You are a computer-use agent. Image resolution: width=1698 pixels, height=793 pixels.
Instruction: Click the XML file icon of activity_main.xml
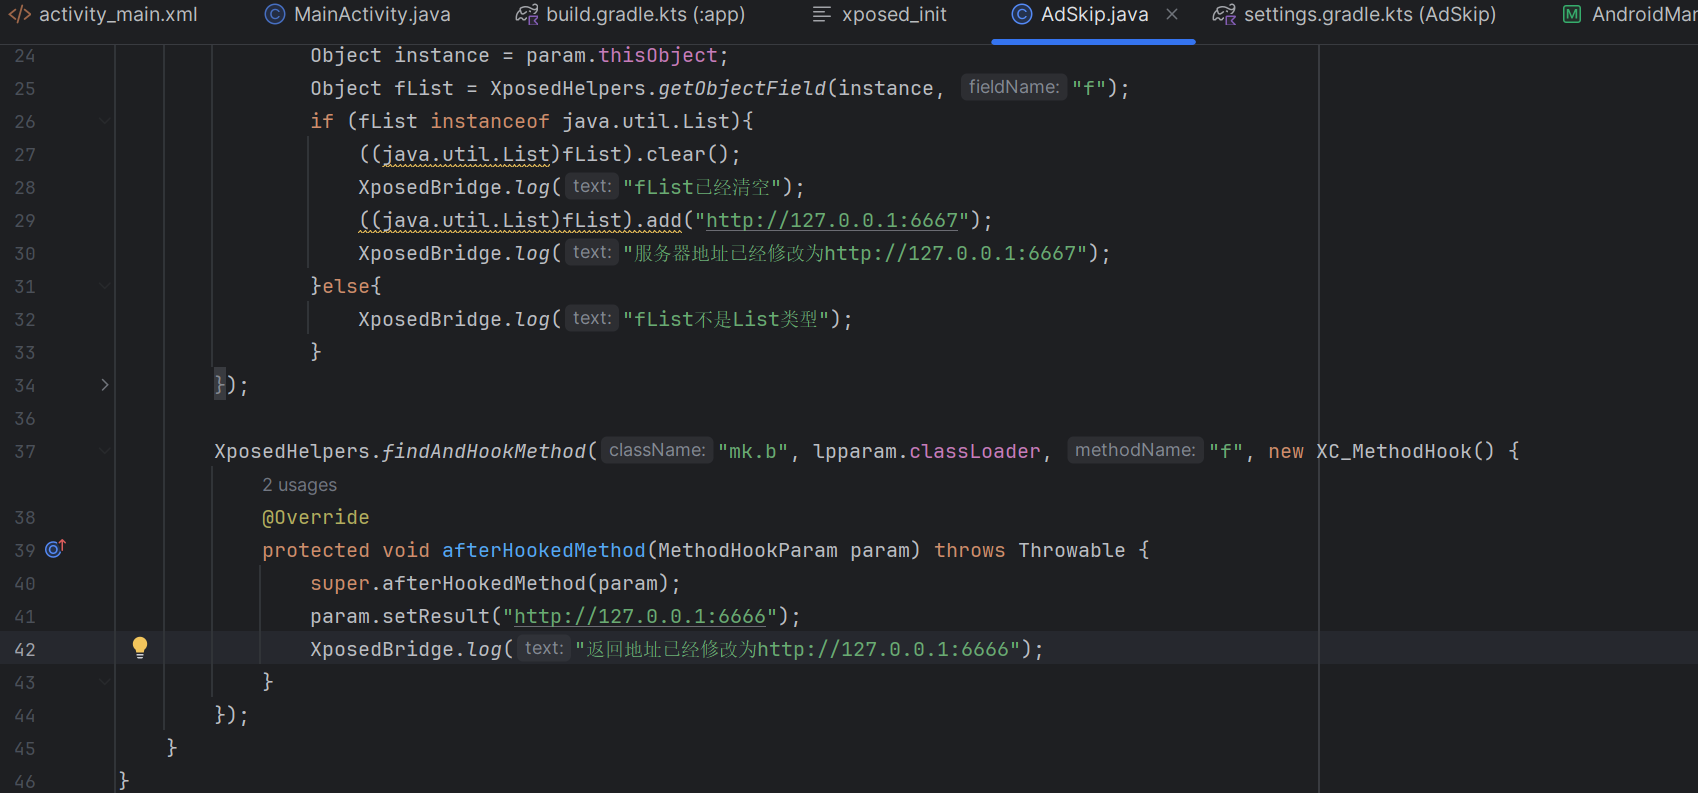pyautogui.click(x=20, y=15)
